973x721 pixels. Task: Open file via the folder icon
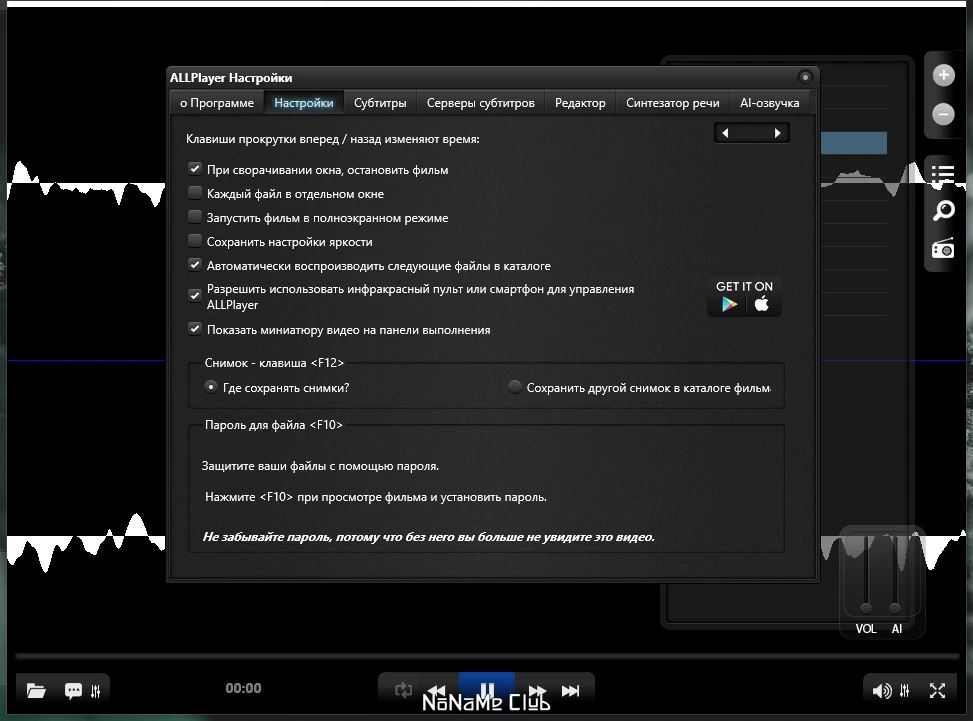pos(36,690)
